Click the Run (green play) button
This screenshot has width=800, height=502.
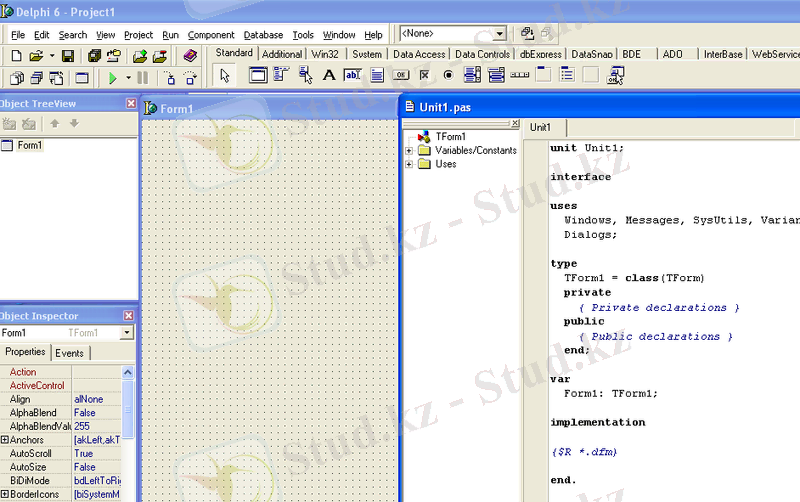click(x=113, y=77)
